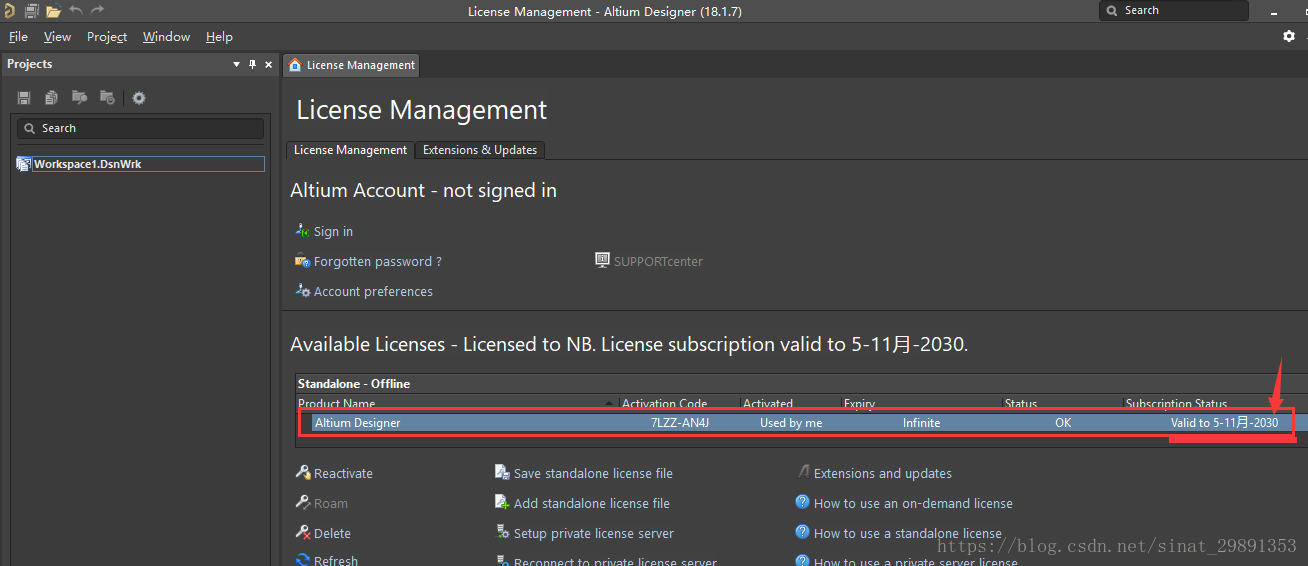Click the Used by me cell
1308x566 pixels.
(x=791, y=423)
